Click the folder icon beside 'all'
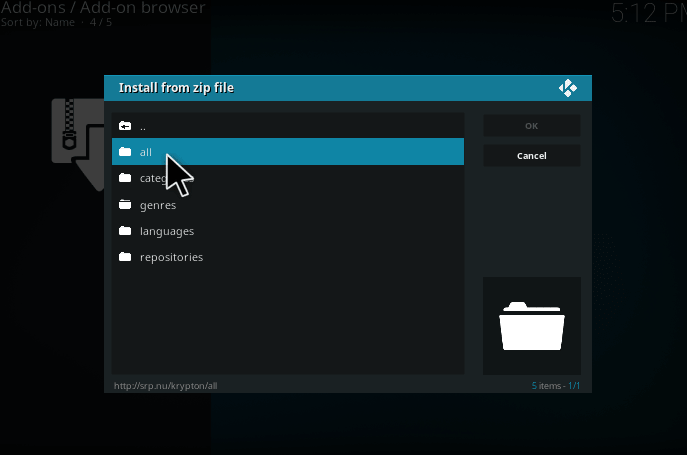Screen dimensions: 687x455 click(x=125, y=152)
